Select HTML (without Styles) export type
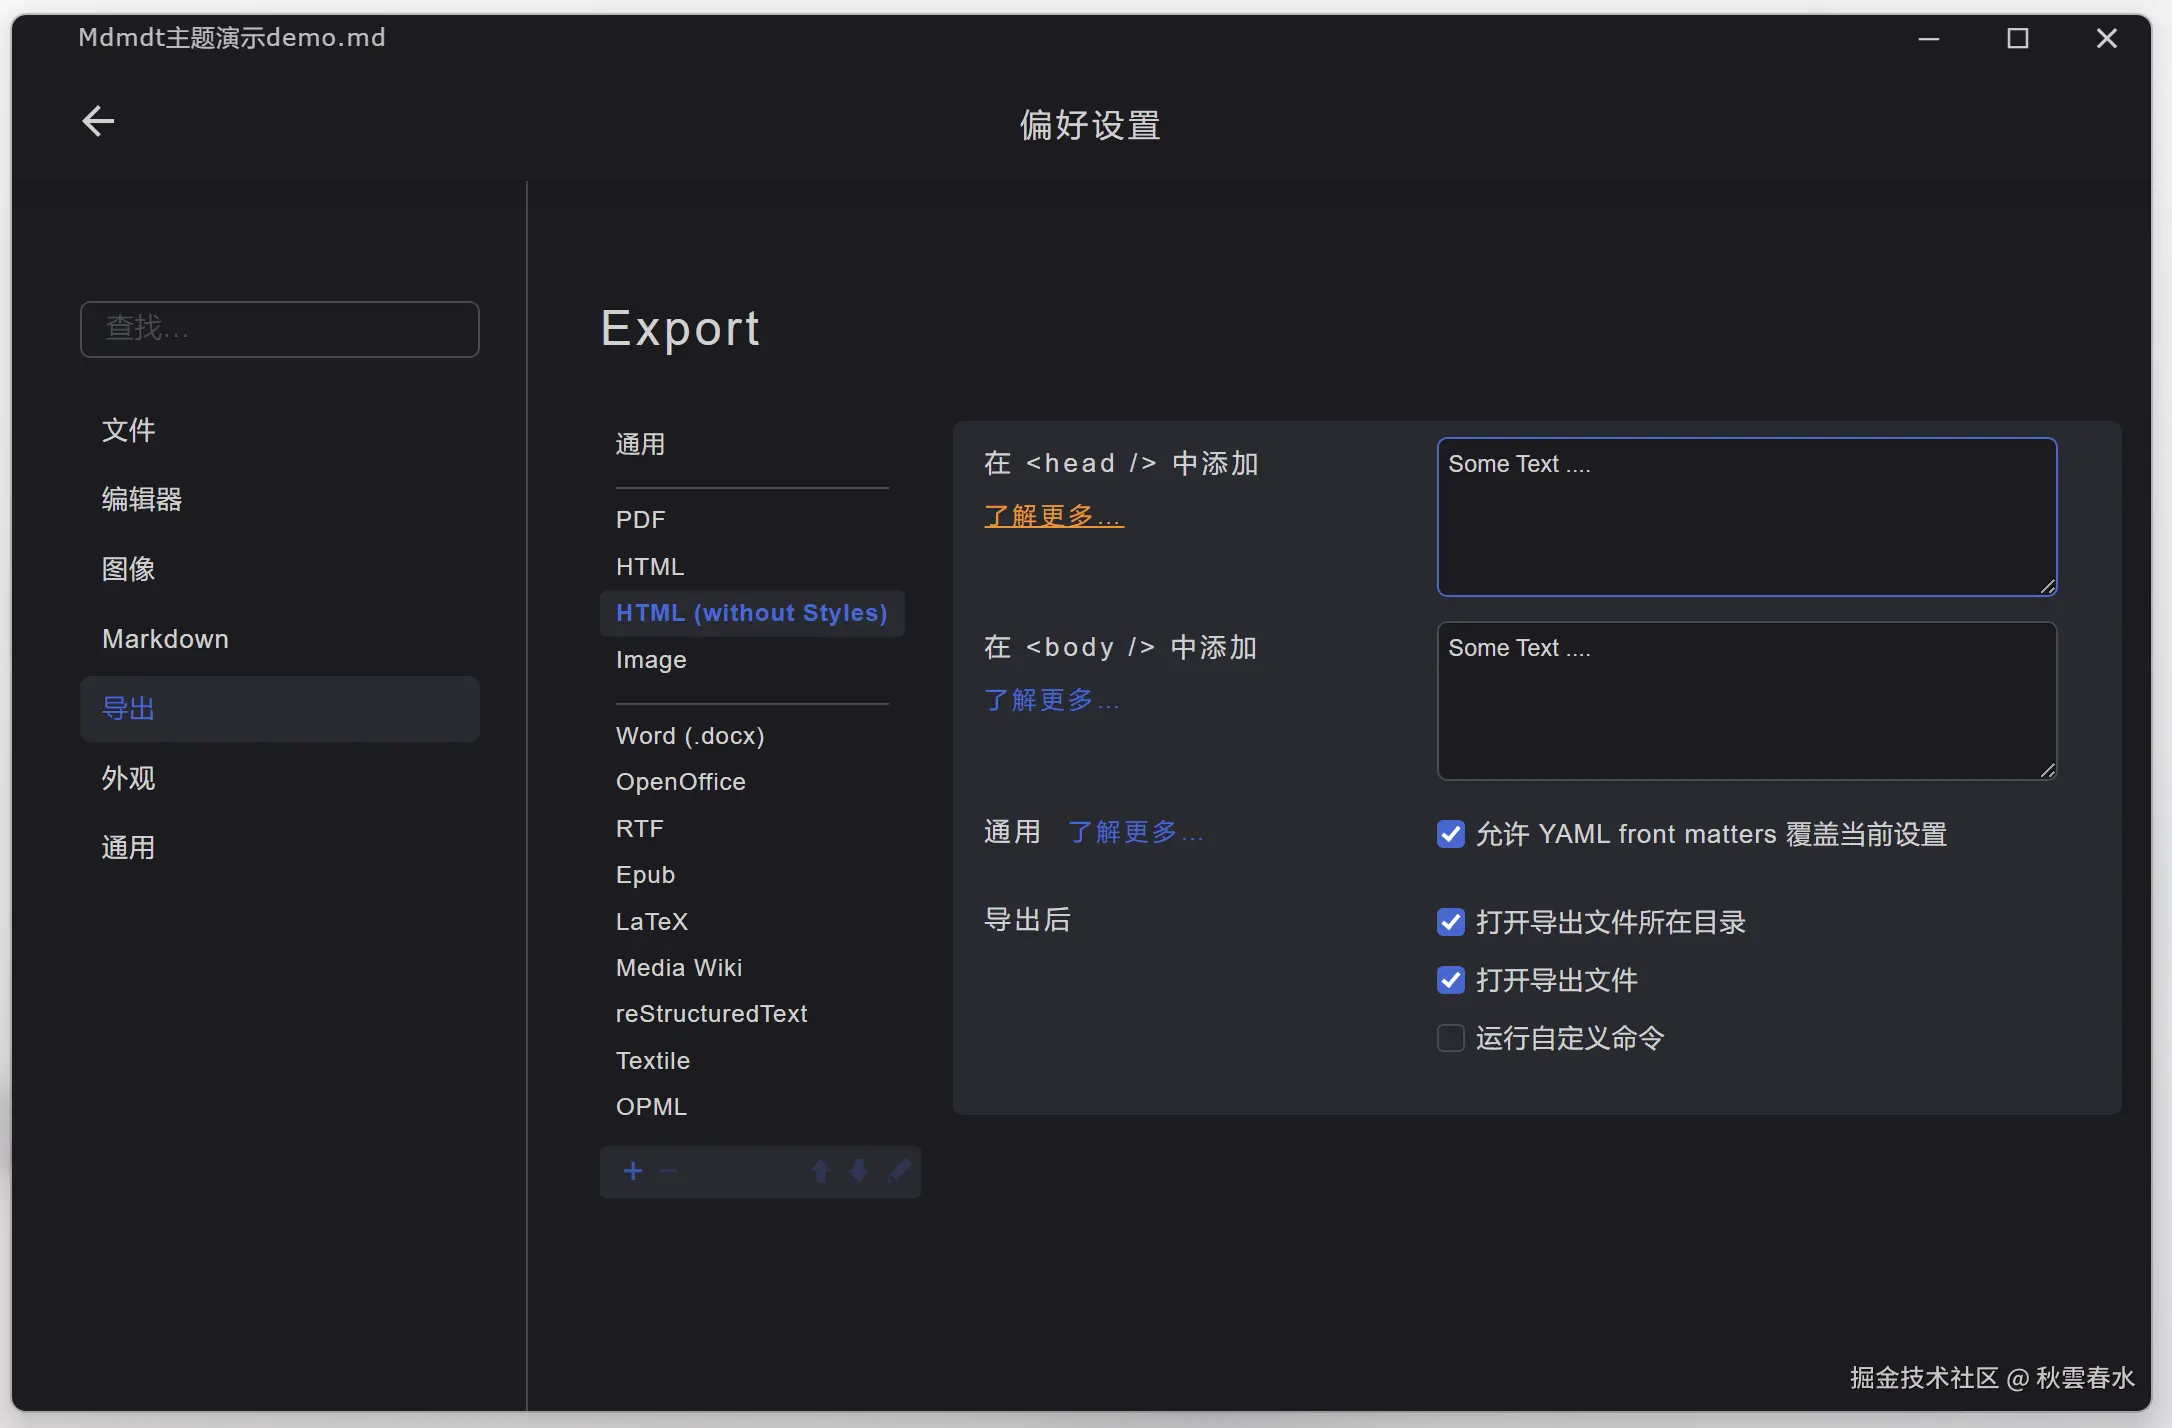The width and height of the screenshot is (2172, 1428). (x=752, y=612)
